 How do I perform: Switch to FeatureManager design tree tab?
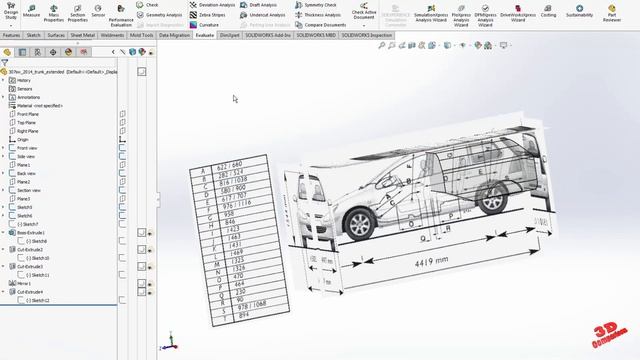[7, 52]
